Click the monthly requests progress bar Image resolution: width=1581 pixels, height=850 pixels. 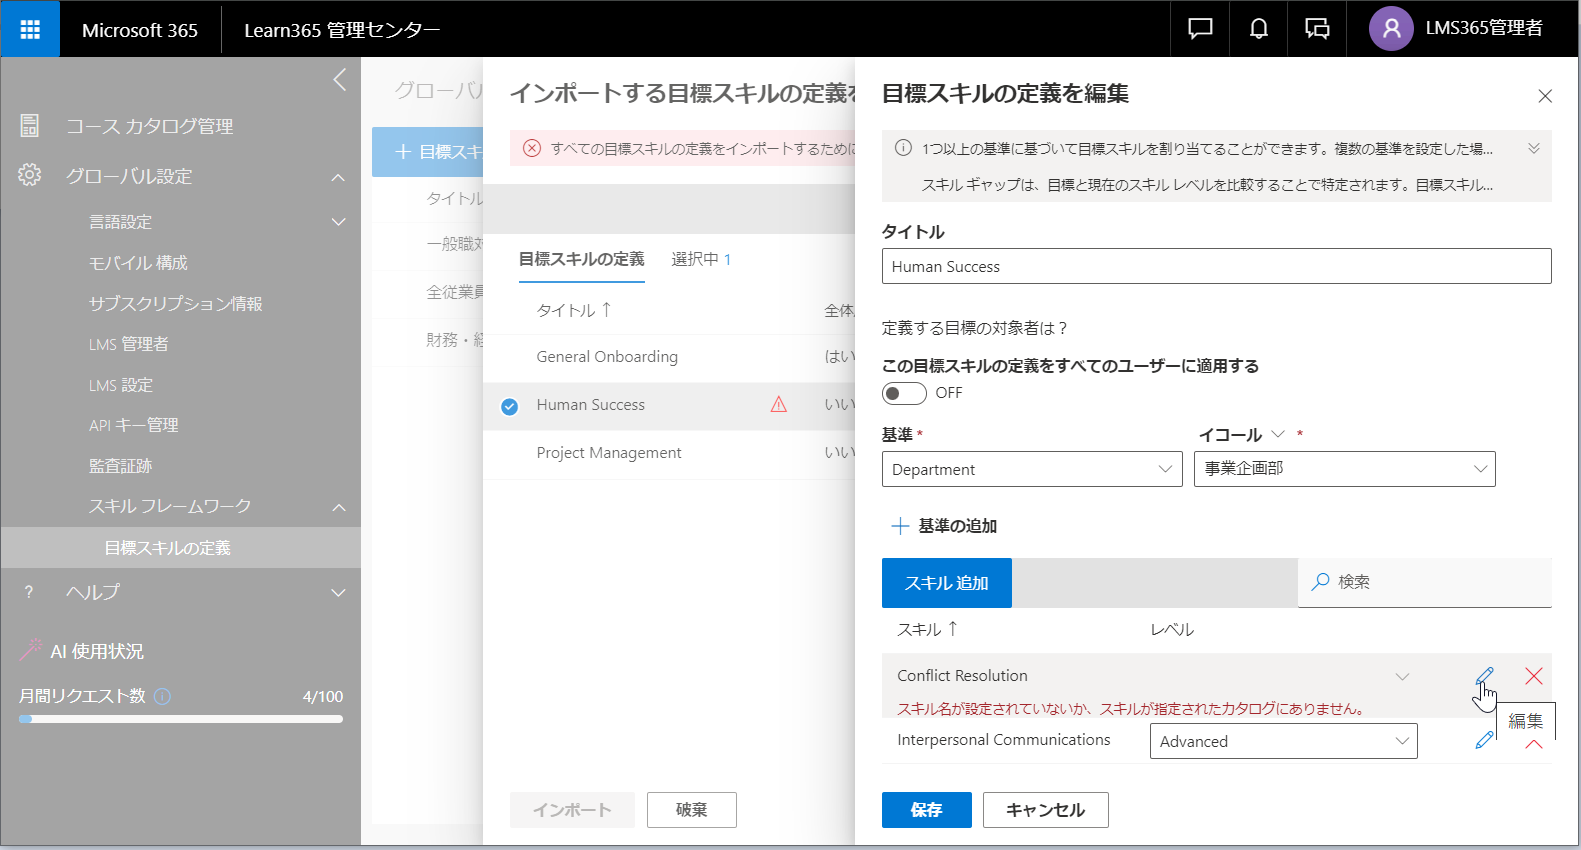click(181, 719)
